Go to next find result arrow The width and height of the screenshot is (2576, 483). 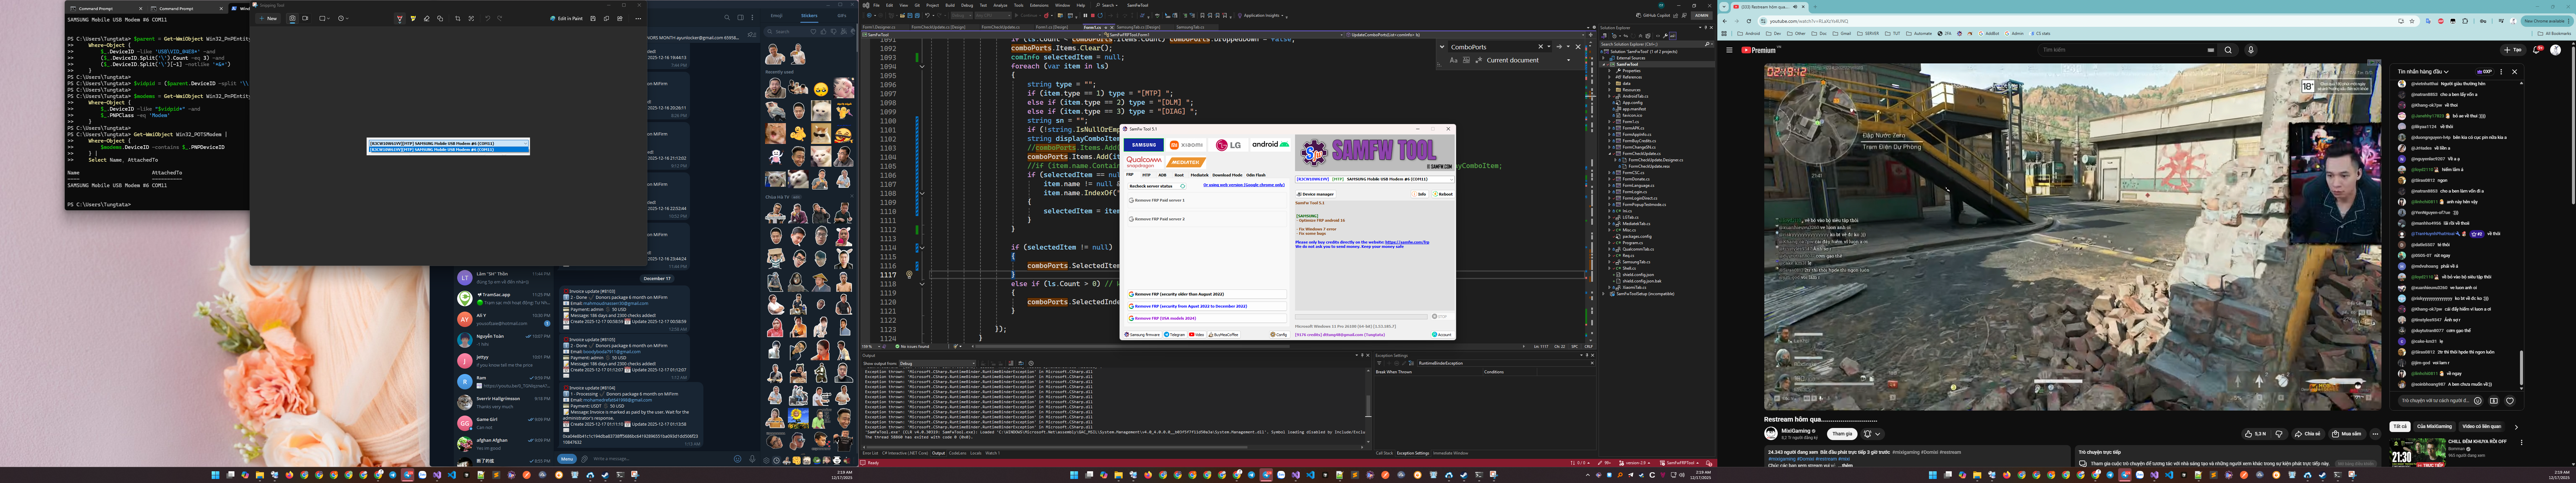pyautogui.click(x=1559, y=47)
